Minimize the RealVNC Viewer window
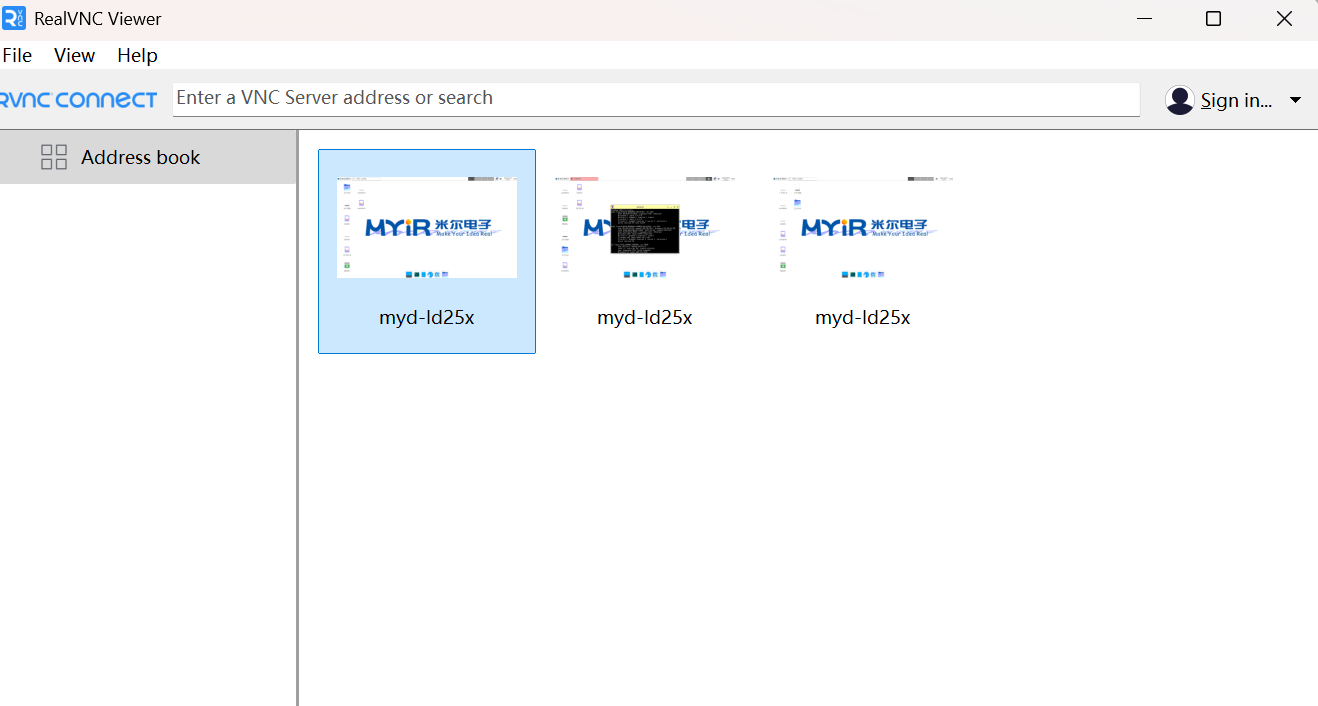 (1144, 19)
